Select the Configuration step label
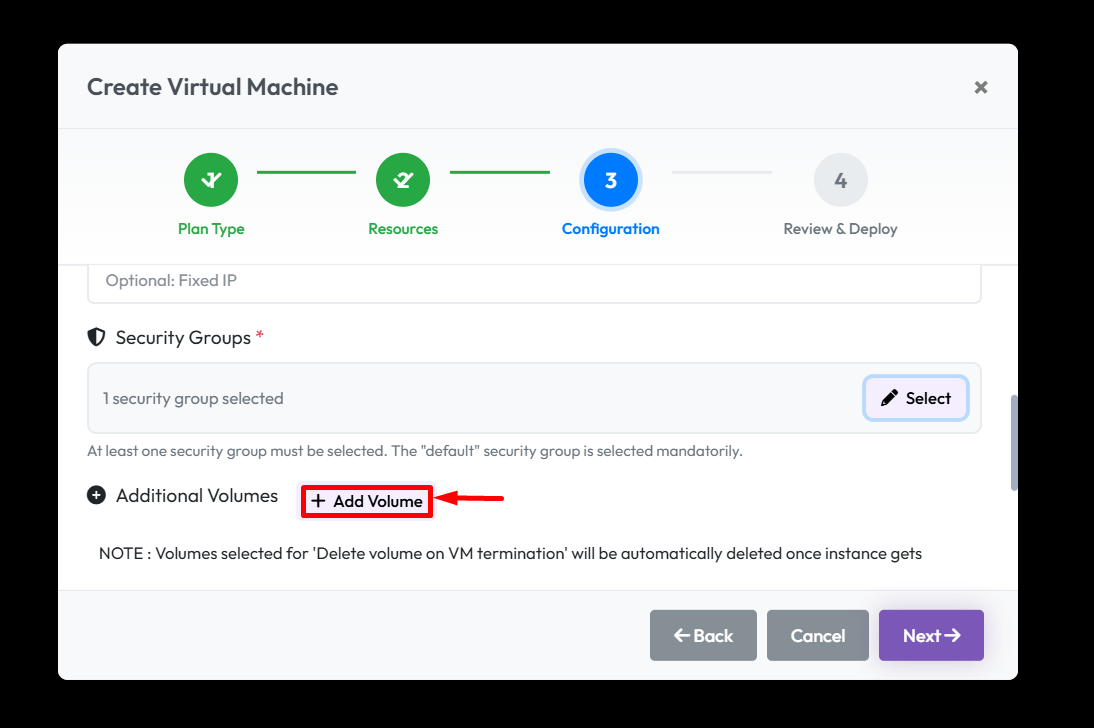This screenshot has width=1094, height=728. tap(611, 229)
